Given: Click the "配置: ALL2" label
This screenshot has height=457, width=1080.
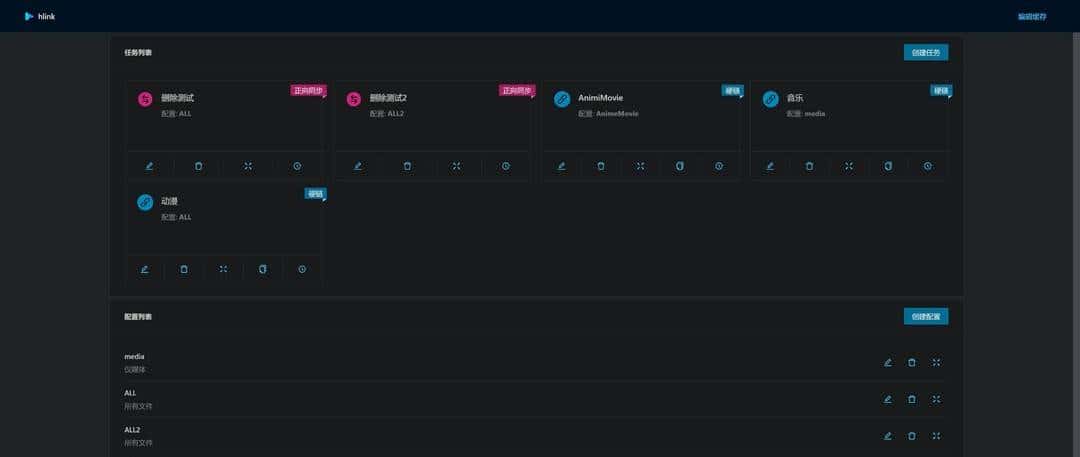Looking at the screenshot, I should 386,114.
